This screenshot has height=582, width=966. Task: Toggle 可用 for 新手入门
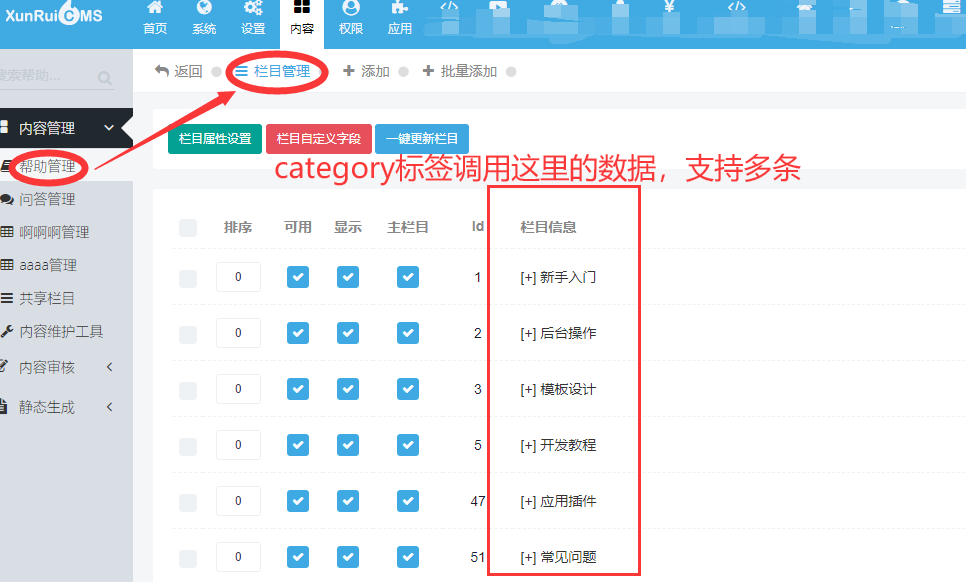tap(298, 277)
